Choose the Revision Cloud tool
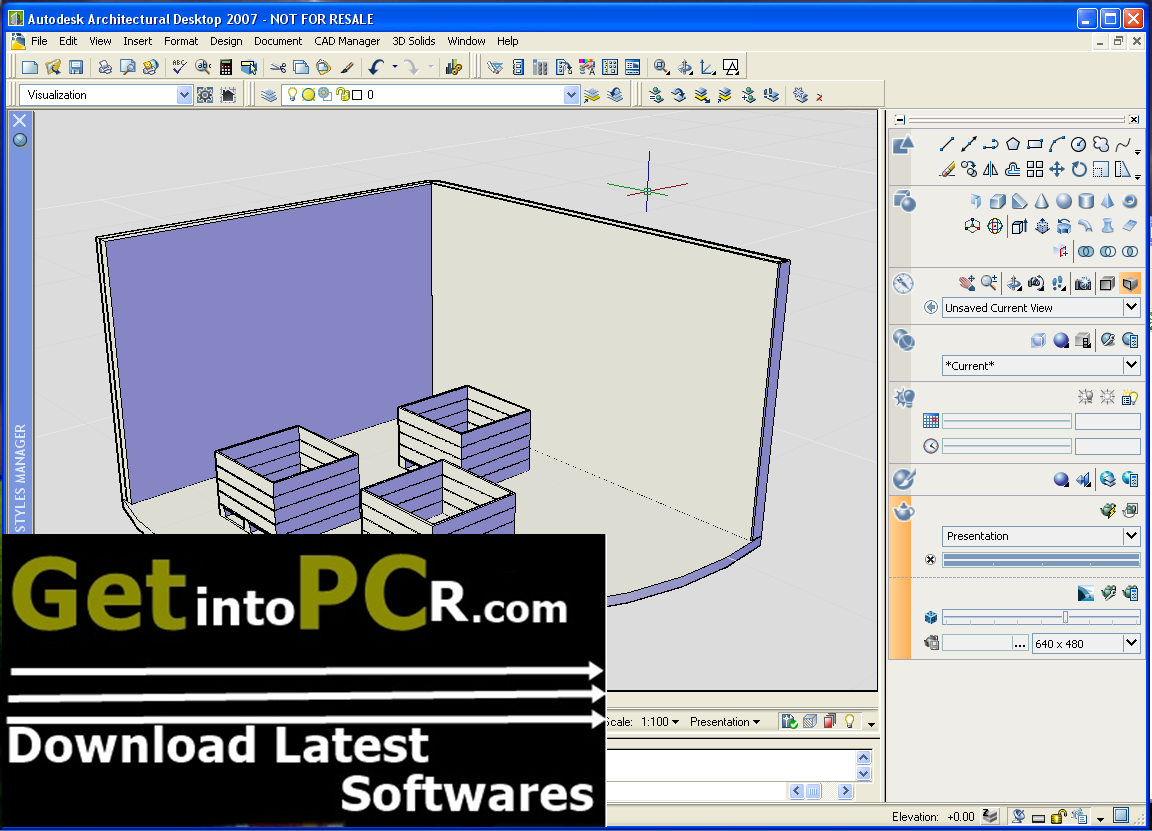The height and width of the screenshot is (831, 1152). click(x=1101, y=144)
